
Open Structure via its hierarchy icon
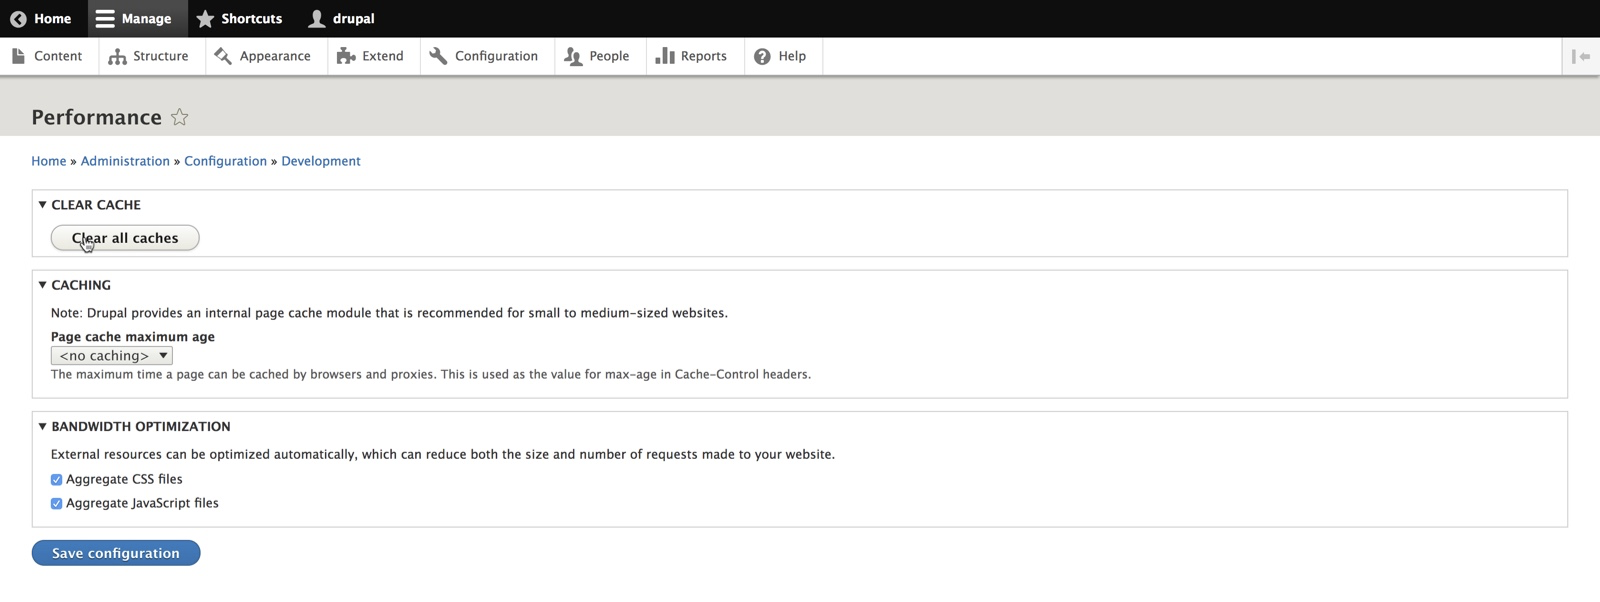117,56
